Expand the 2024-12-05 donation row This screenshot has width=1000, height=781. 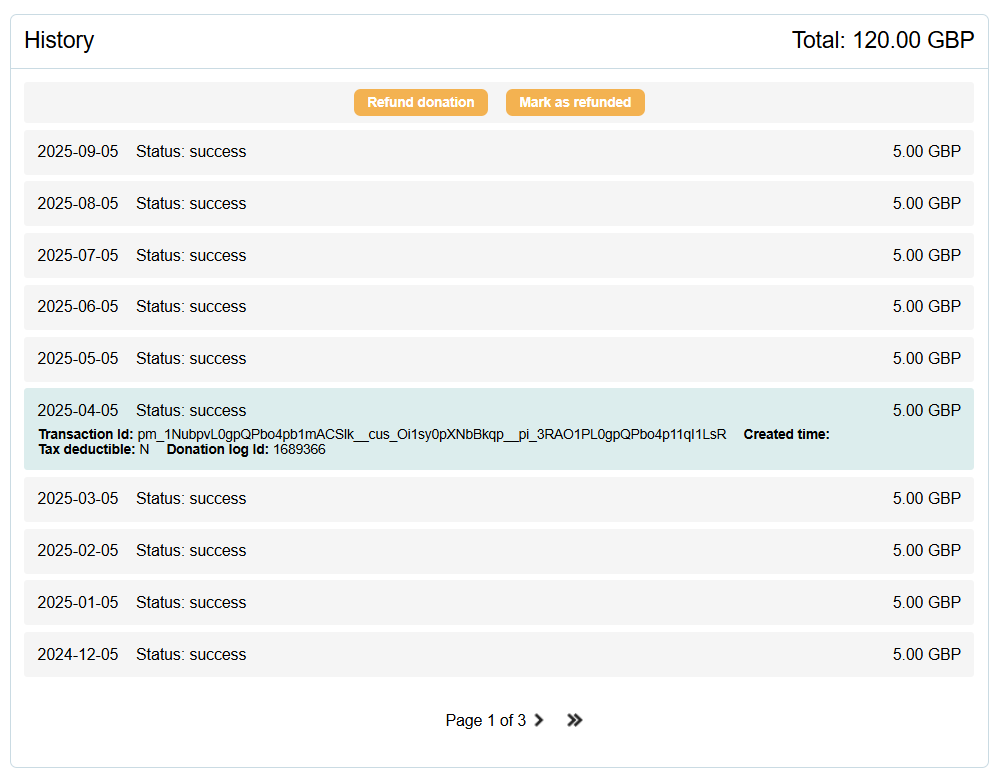(x=498, y=655)
